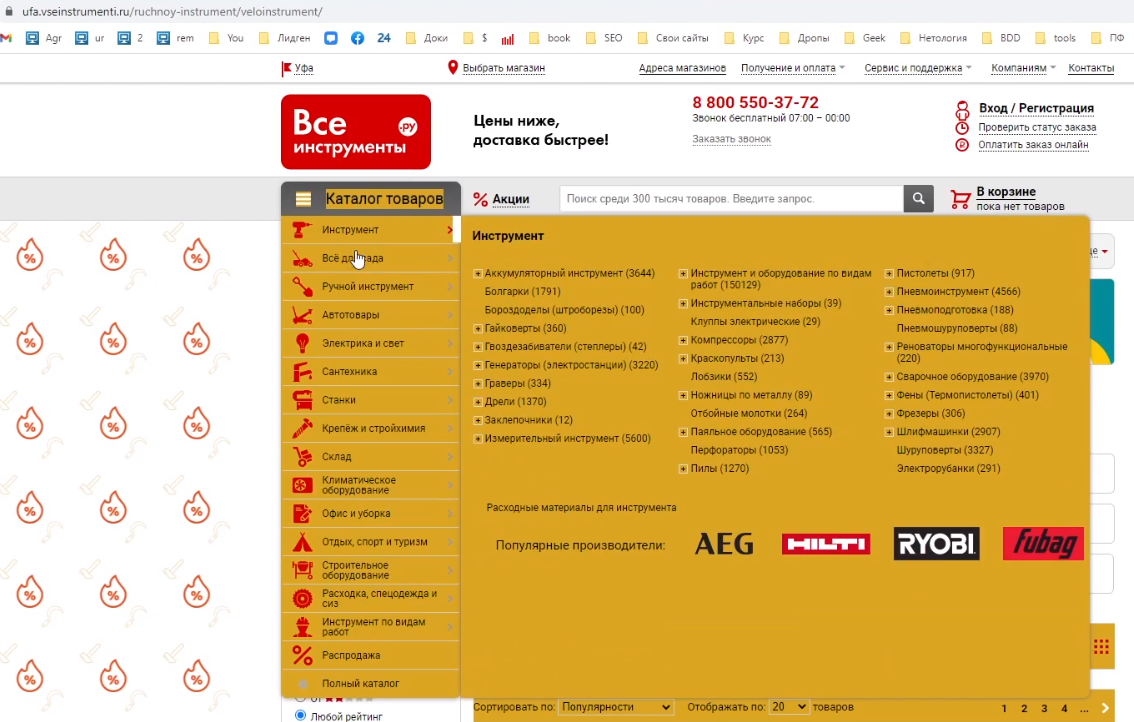The image size is (1134, 722).
Task: Open the Популярности sort dropdown
Action: coord(615,707)
